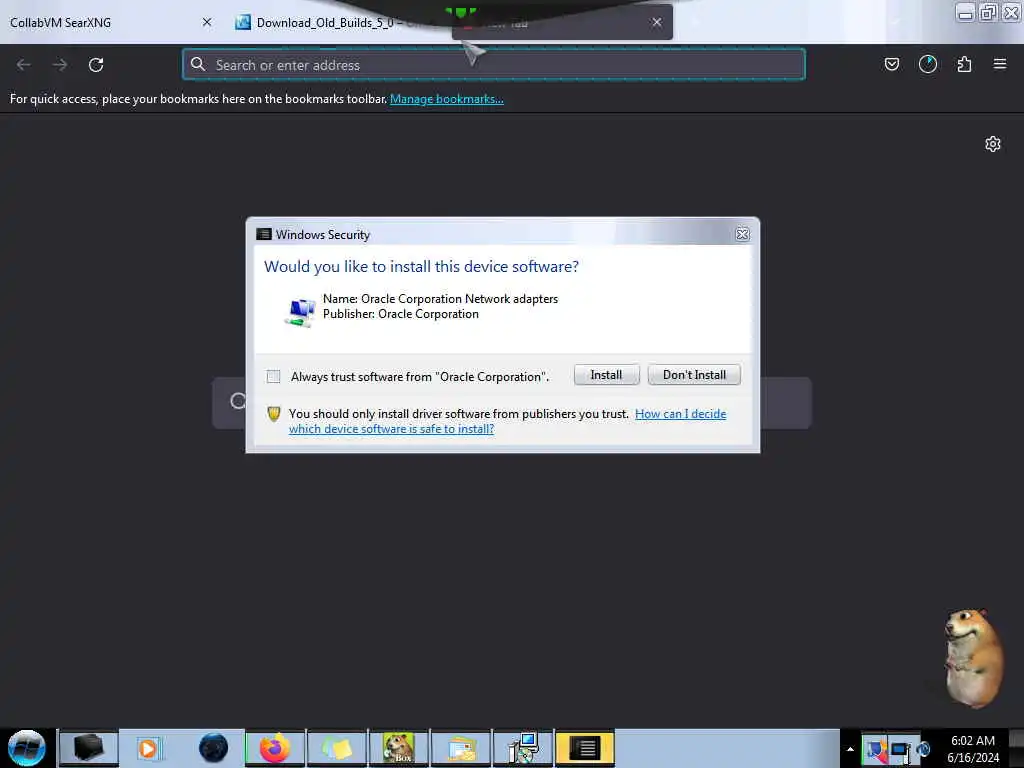Open the Firefox account profile icon

click(x=928, y=64)
